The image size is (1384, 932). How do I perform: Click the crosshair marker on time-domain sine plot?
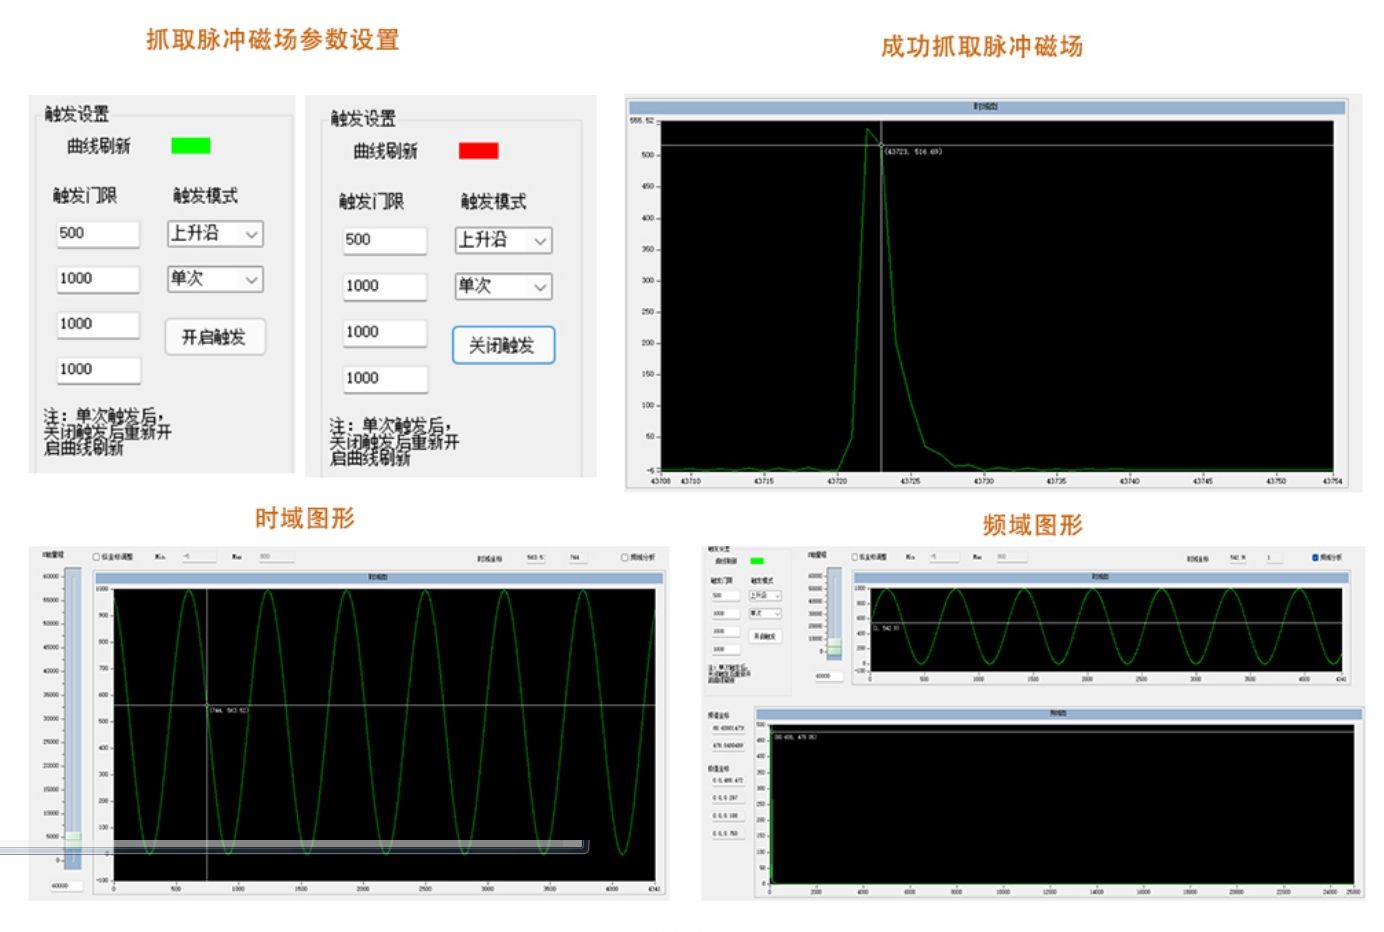(x=207, y=706)
